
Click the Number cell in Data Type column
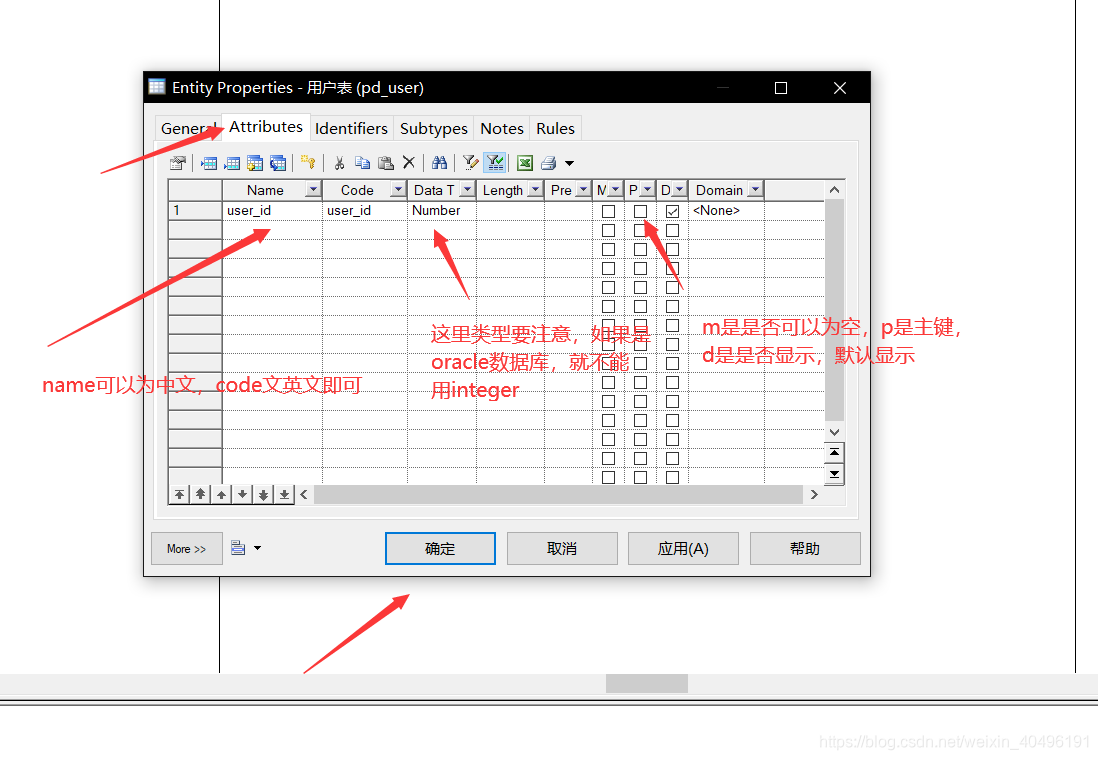pyautogui.click(x=441, y=210)
